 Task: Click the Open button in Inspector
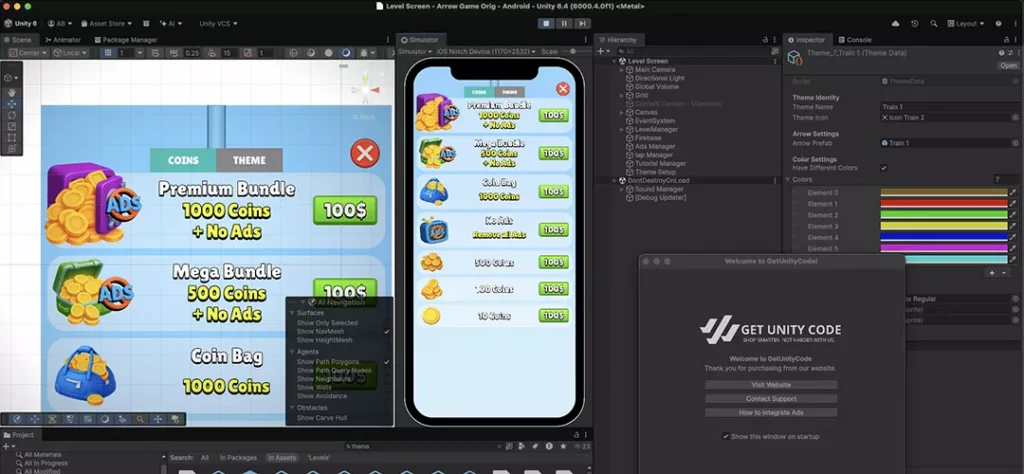coord(1008,65)
